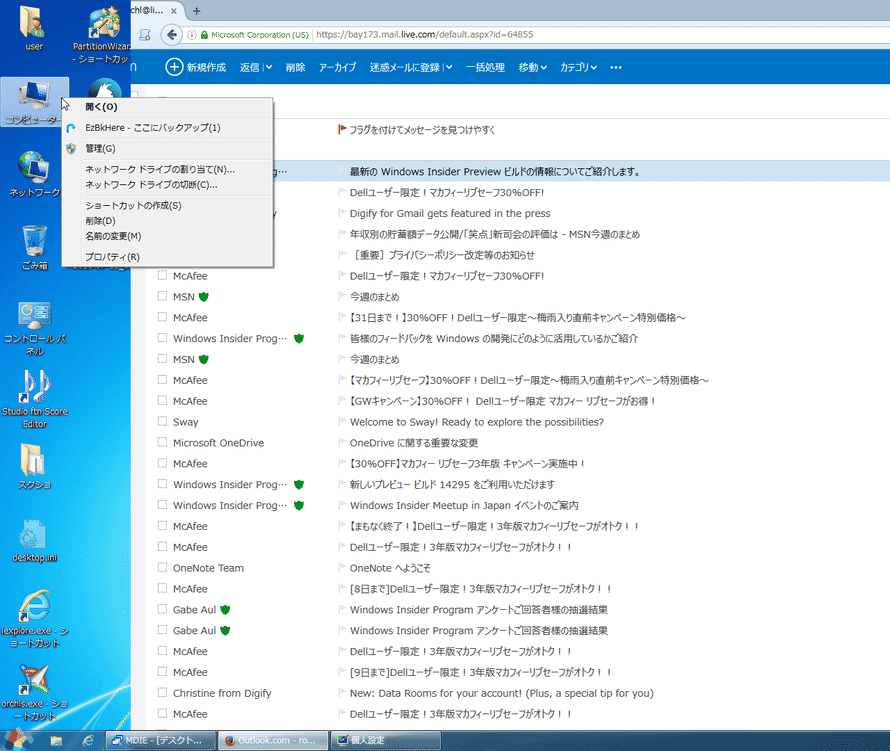Click 削除 in the Outlook toolbar
890x751 pixels.
pyautogui.click(x=295, y=68)
